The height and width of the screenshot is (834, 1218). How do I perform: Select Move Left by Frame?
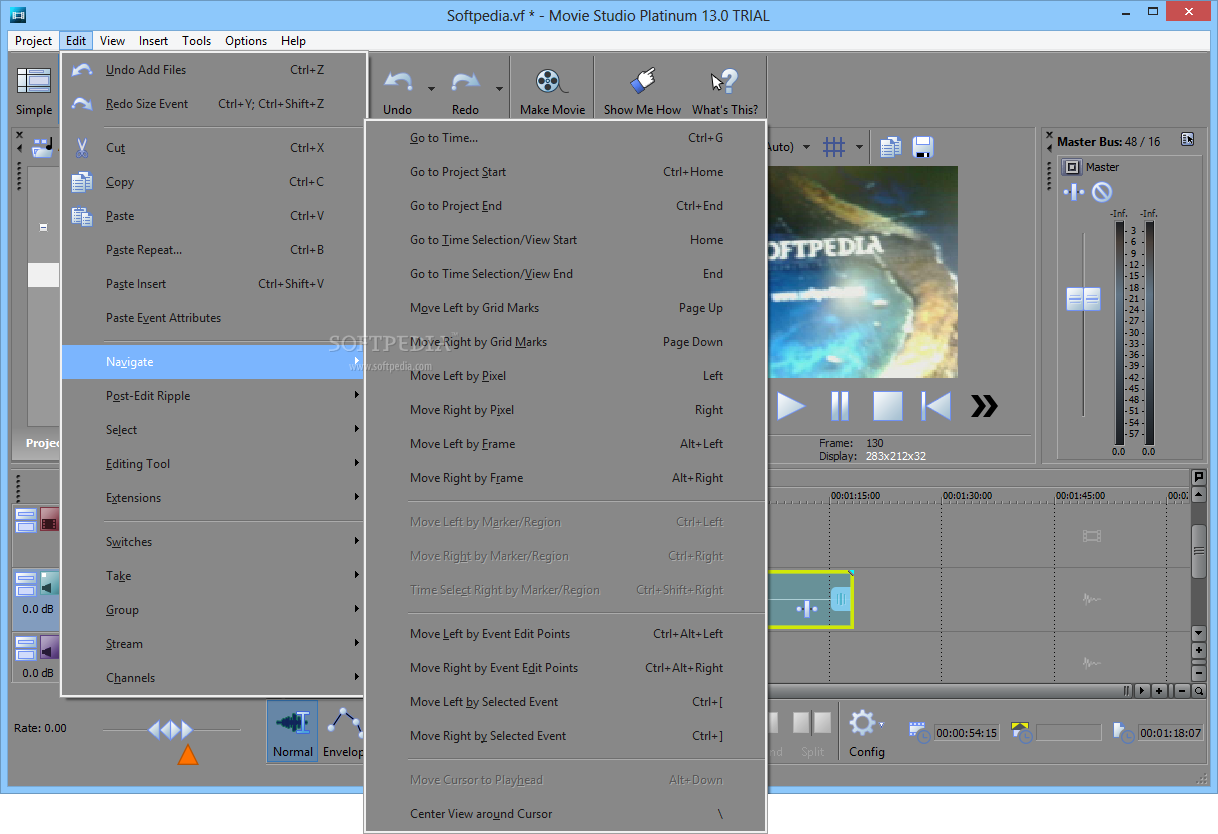pos(566,444)
